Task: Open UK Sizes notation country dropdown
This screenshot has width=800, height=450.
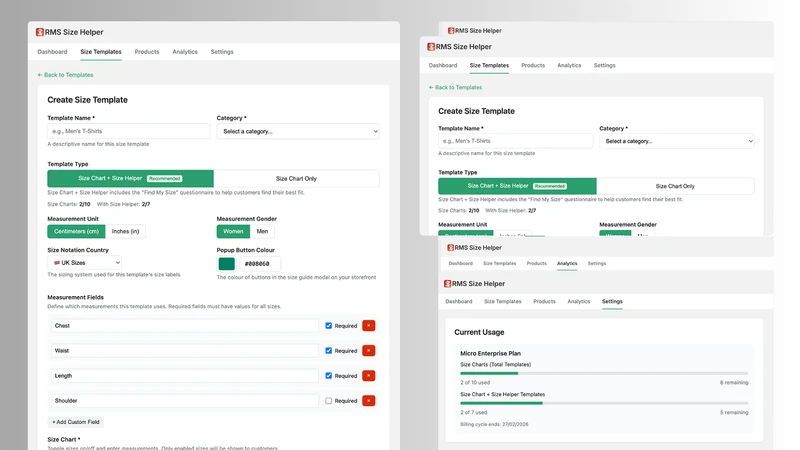Action: (84, 263)
